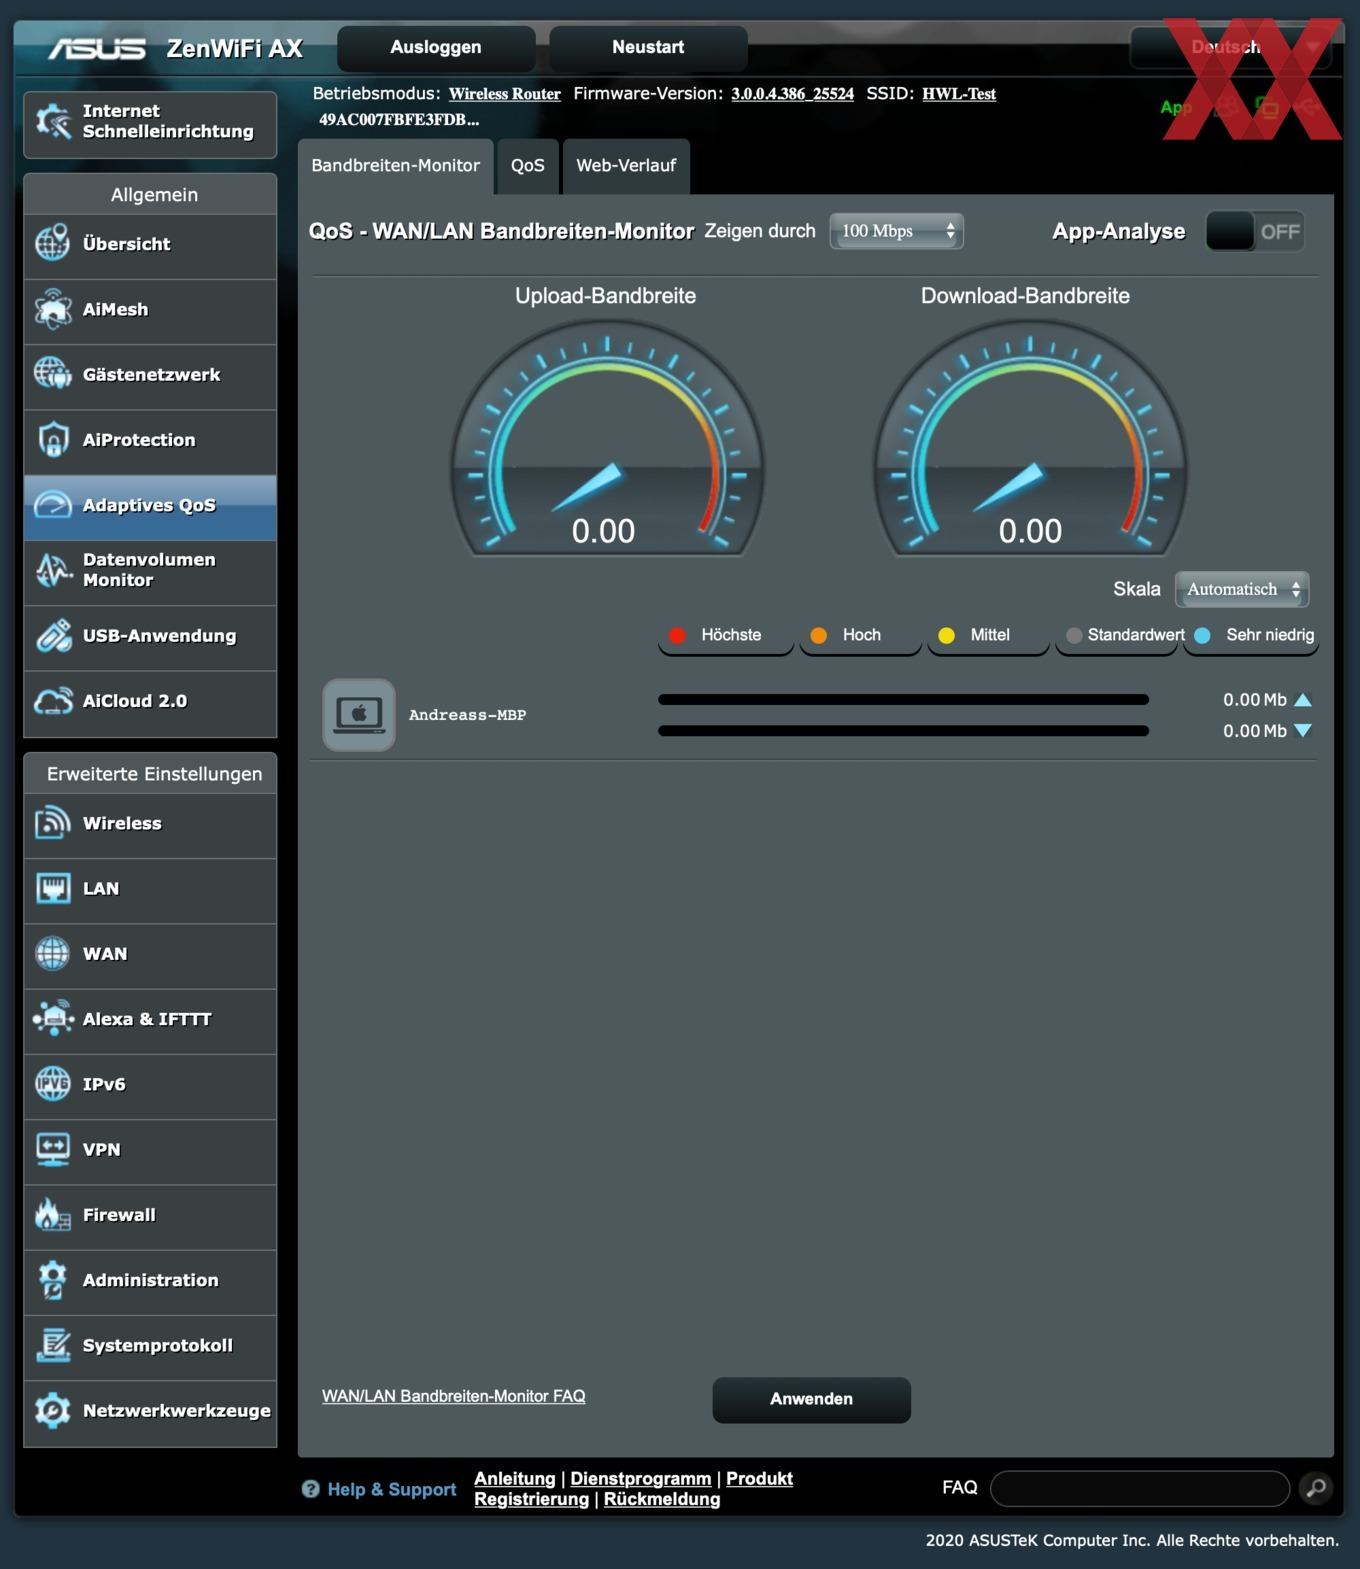This screenshot has height=1569, width=1360.
Task: Click the Ausloggen button
Action: [436, 48]
